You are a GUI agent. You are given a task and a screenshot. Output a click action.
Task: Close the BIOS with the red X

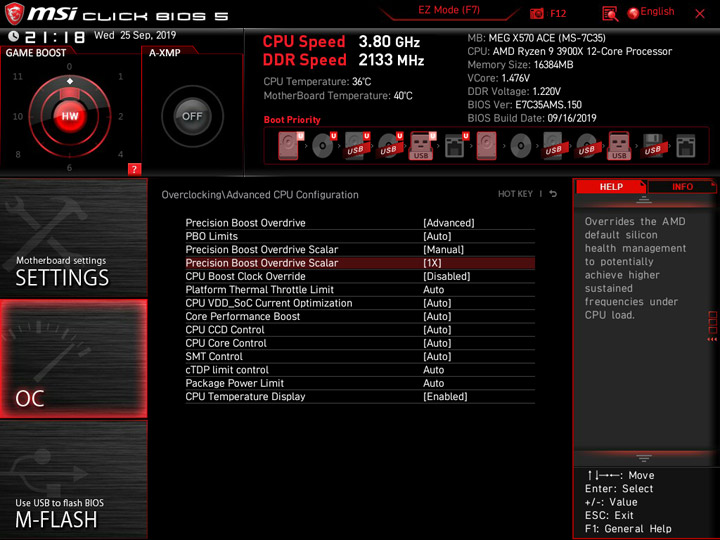point(700,14)
